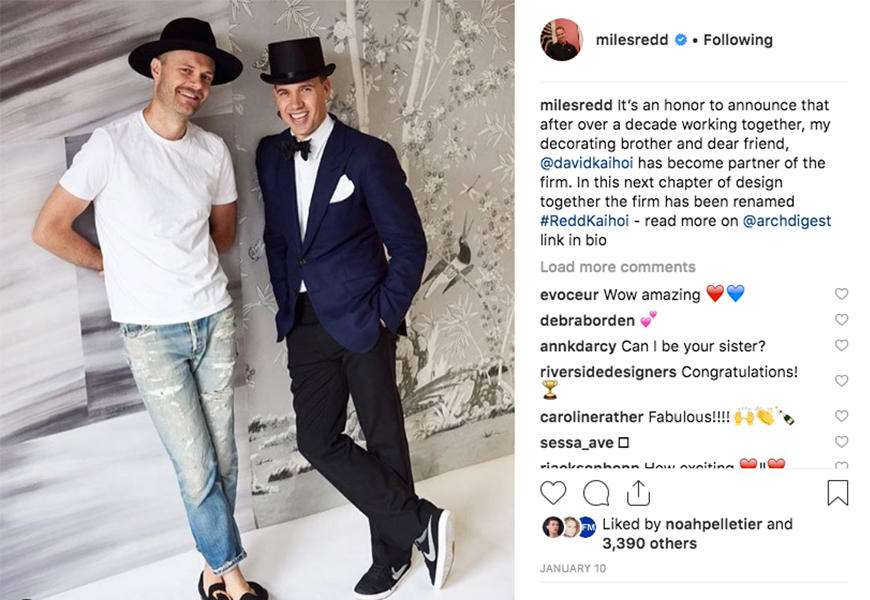Open the @davidkaihoi mention link
The width and height of the screenshot is (870, 600).
click(x=586, y=163)
